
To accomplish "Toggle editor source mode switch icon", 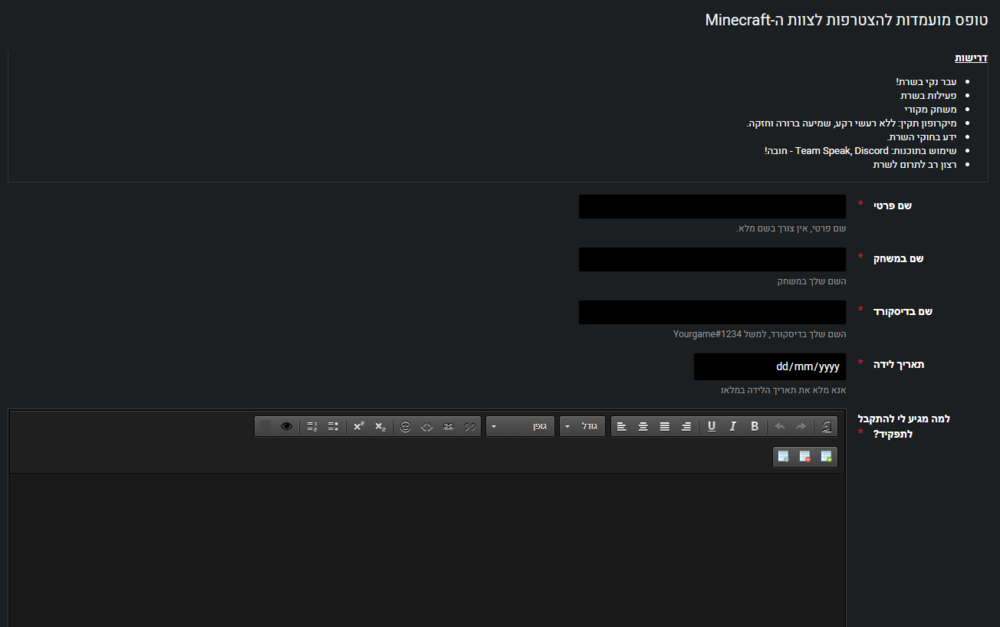I will coord(265,426).
